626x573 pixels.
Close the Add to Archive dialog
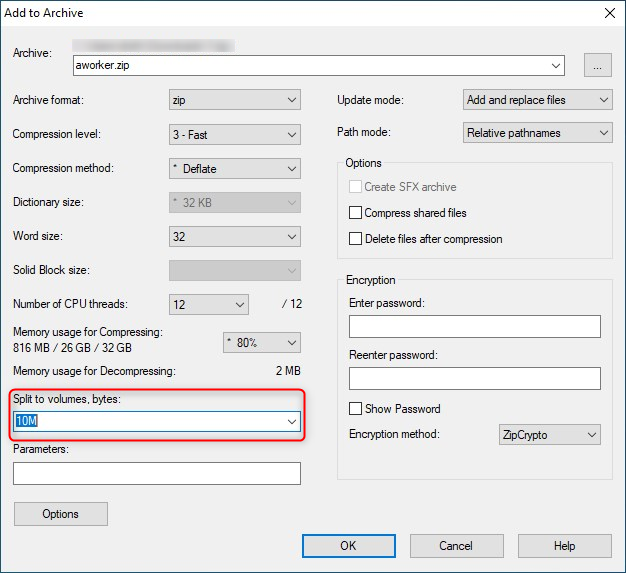(x=609, y=13)
